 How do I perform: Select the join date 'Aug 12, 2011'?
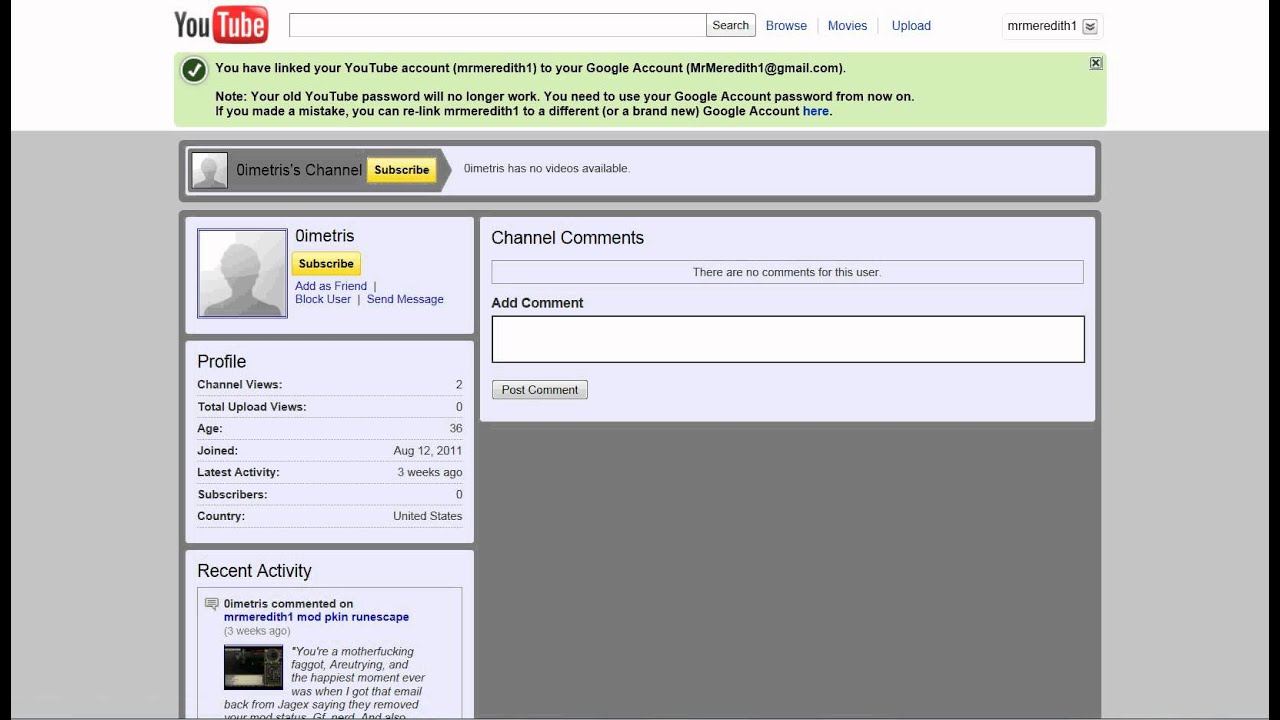pos(428,451)
